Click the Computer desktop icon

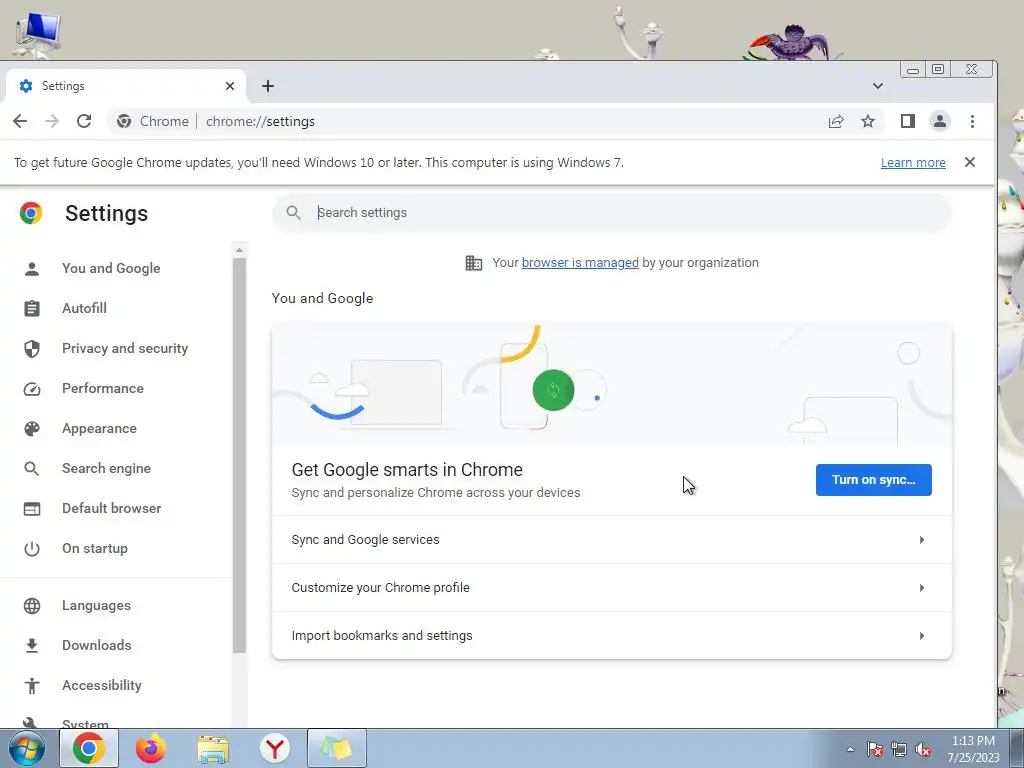coord(38,35)
